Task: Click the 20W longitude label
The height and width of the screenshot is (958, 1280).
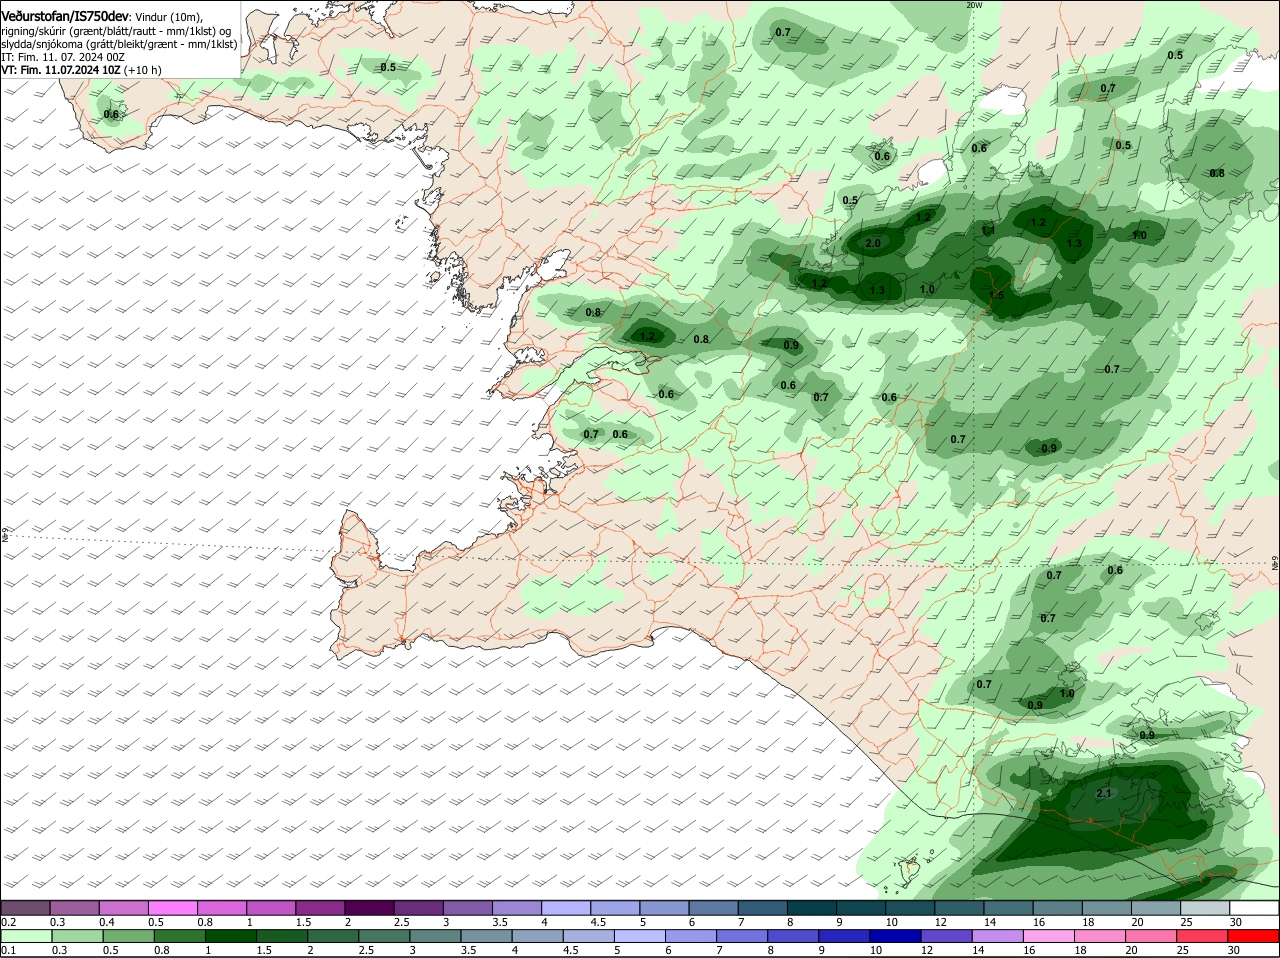Action: [975, 5]
